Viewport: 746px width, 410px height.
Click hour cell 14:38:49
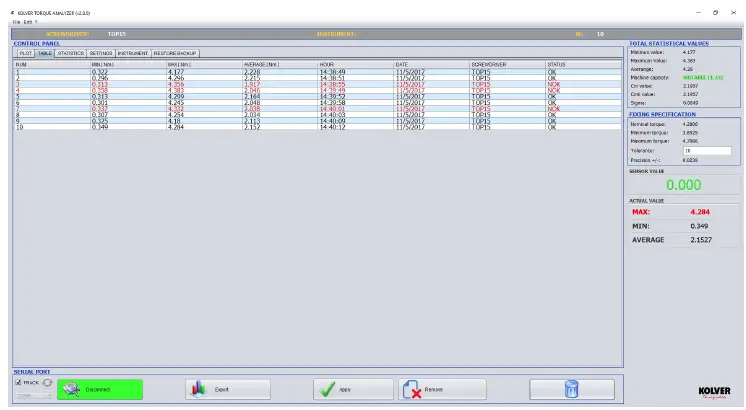coord(356,72)
